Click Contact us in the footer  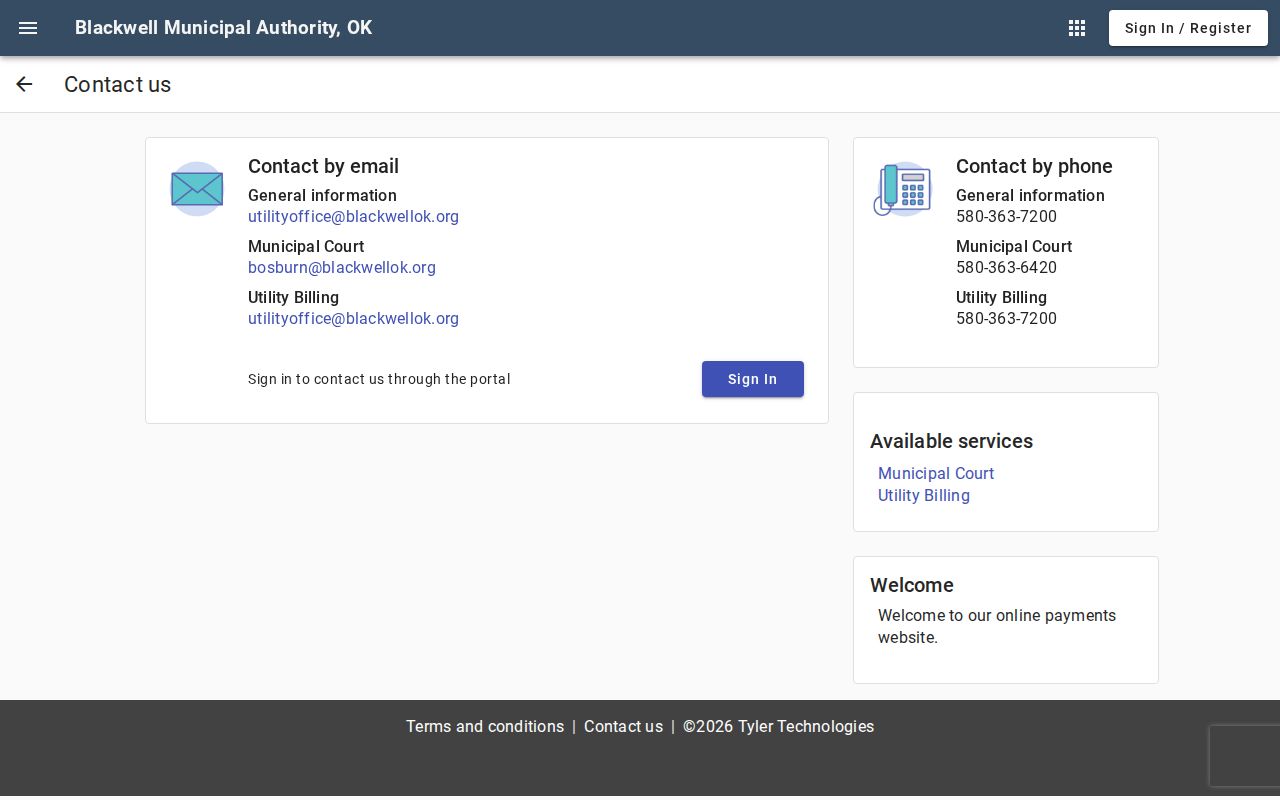(x=623, y=727)
